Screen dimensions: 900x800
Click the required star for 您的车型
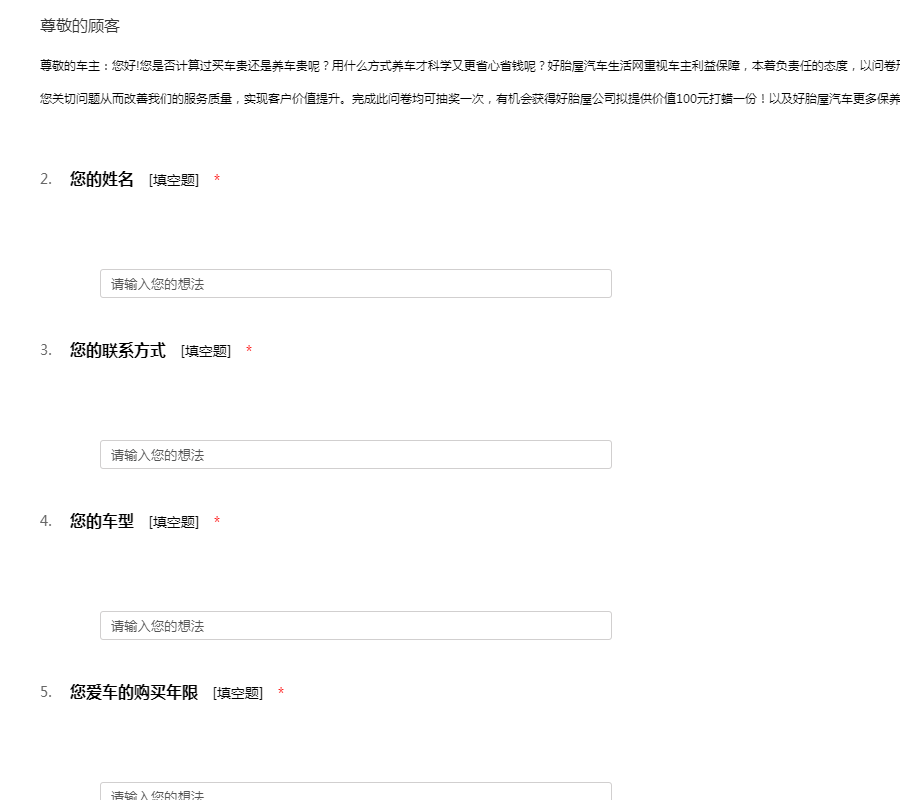(x=217, y=522)
